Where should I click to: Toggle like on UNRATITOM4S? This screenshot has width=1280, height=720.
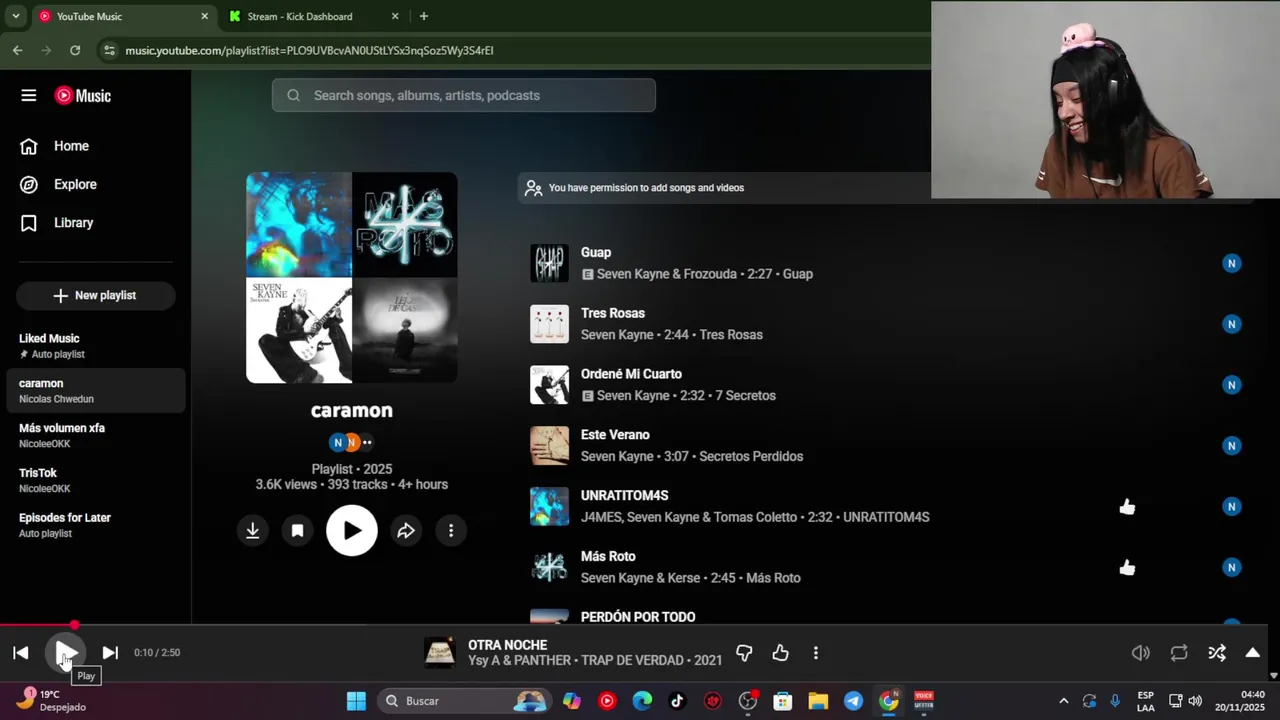pos(1127,507)
